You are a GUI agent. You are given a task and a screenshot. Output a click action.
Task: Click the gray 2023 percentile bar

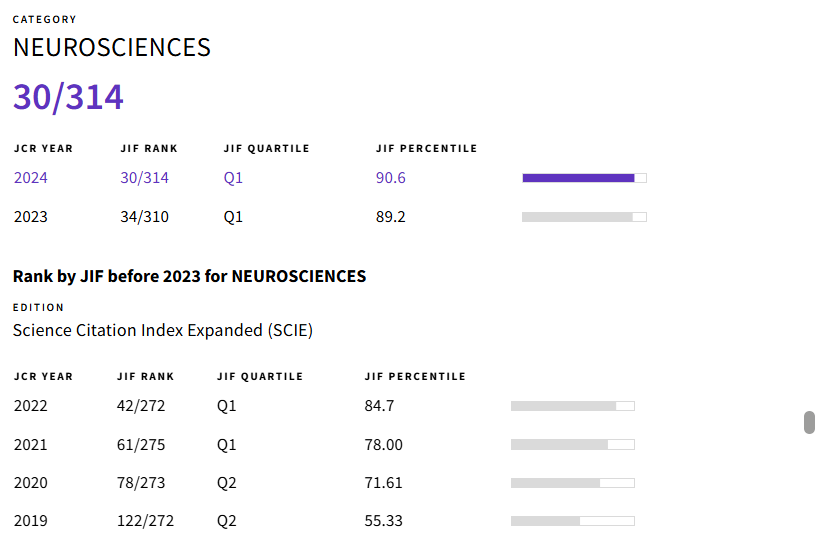pos(584,217)
